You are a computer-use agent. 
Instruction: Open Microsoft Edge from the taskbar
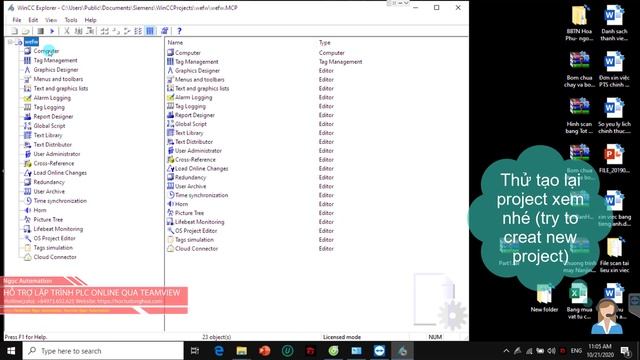coord(219,351)
